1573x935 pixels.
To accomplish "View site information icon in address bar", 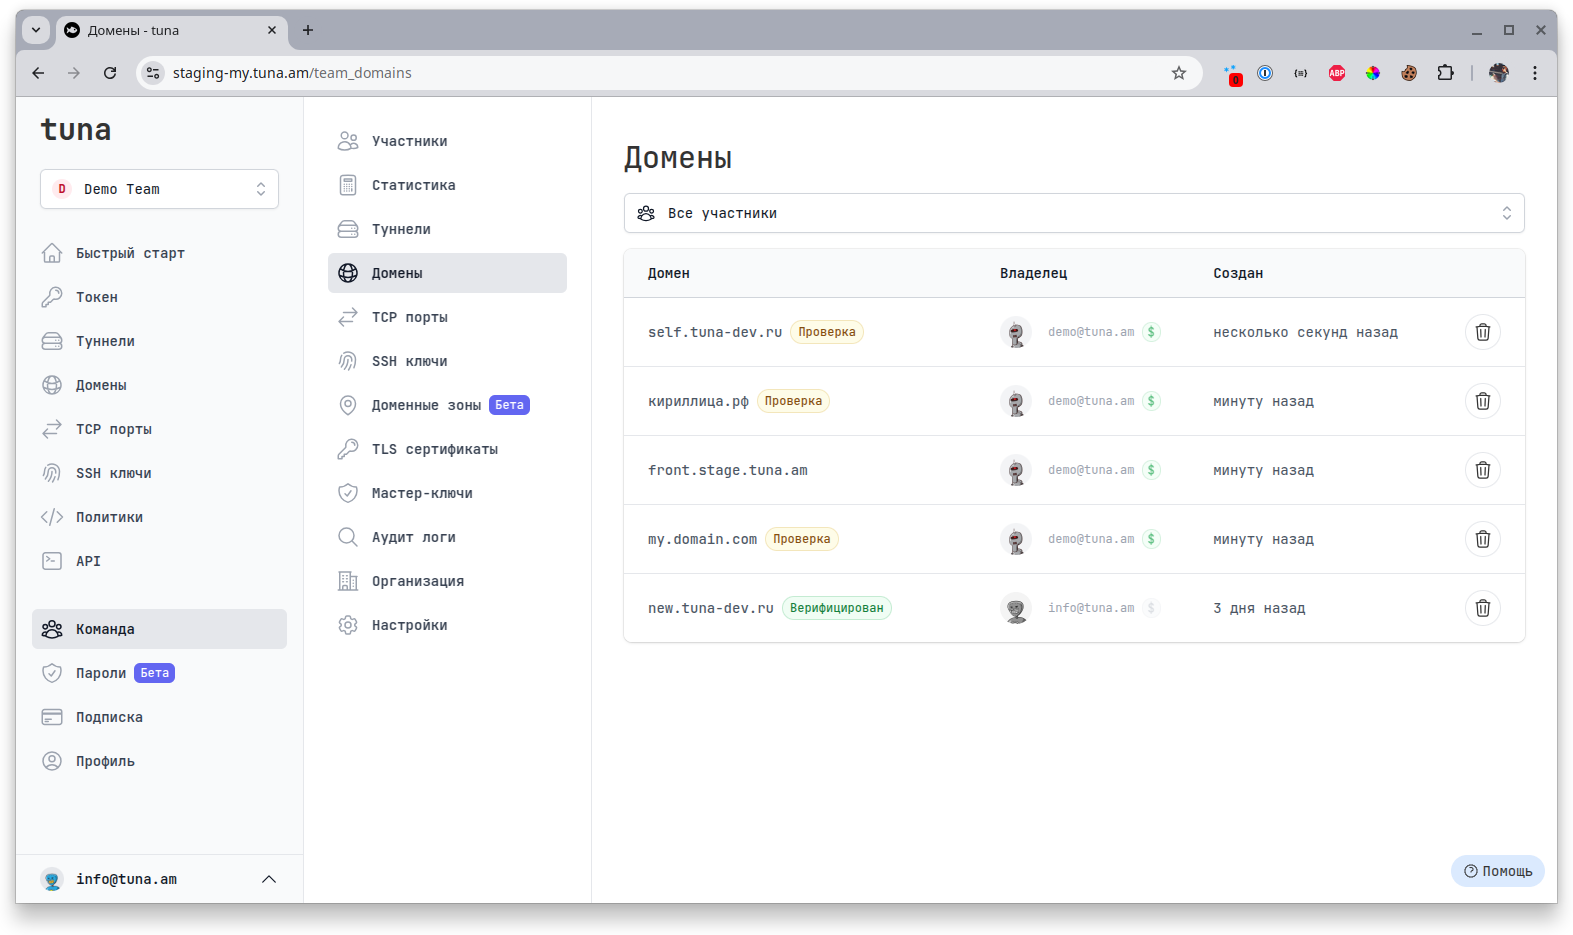I will coord(153,73).
